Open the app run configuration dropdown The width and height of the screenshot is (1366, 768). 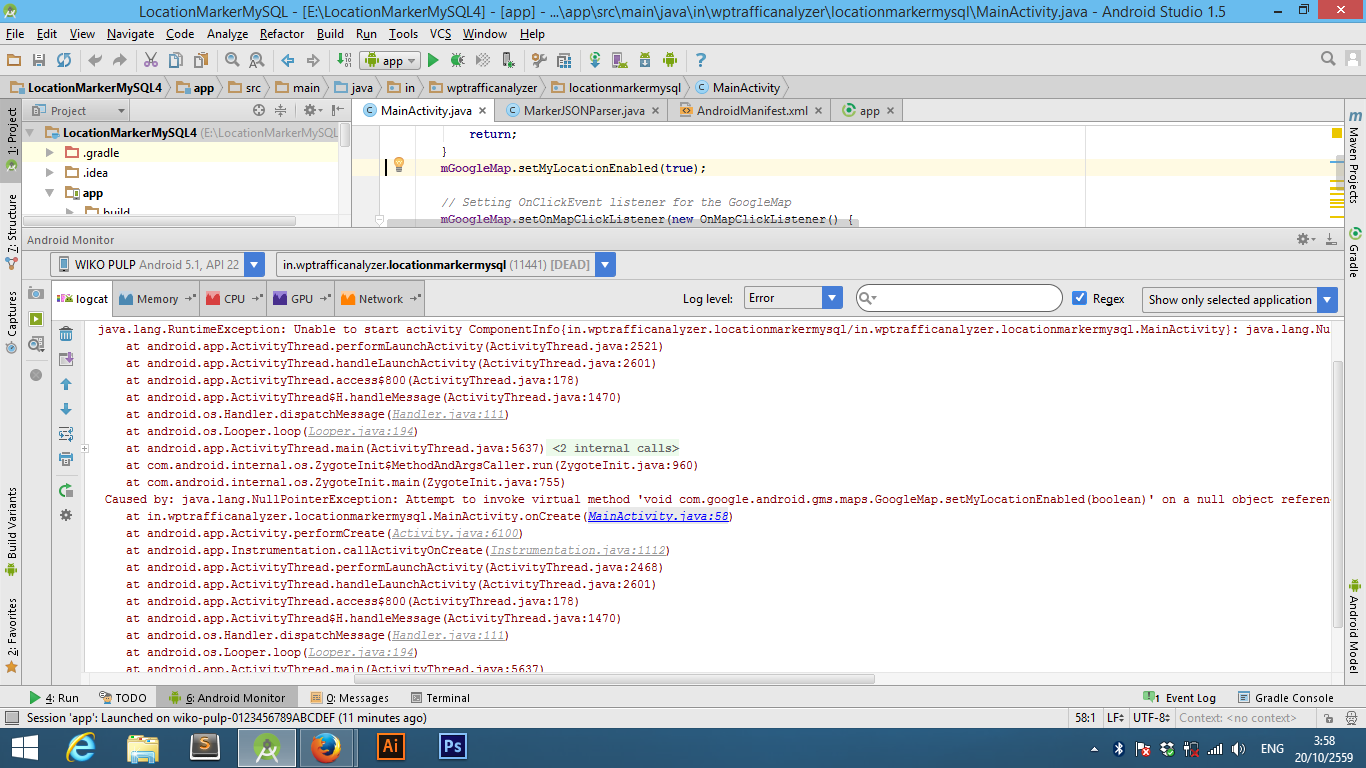click(x=390, y=61)
